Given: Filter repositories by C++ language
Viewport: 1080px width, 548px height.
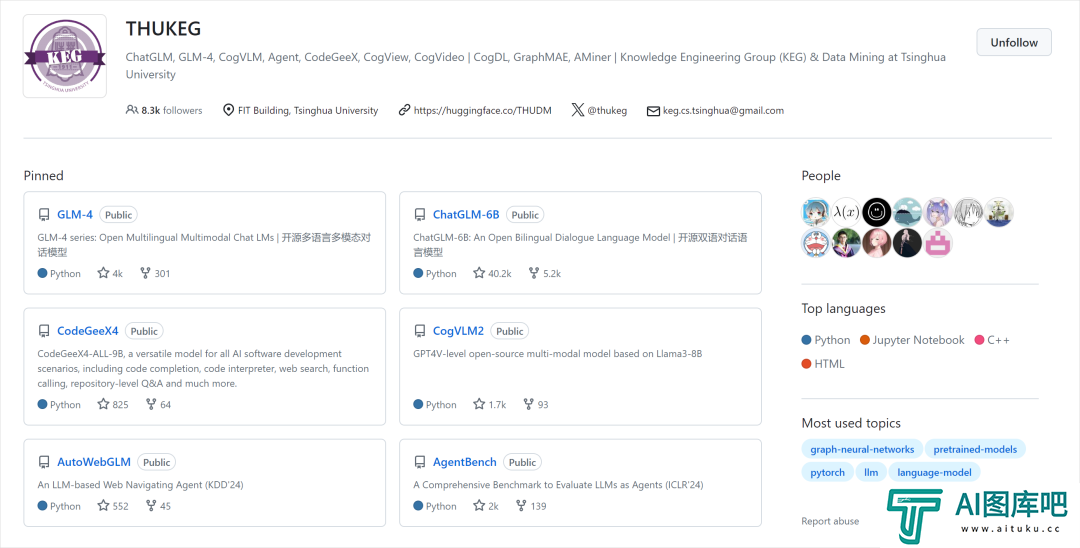Looking at the screenshot, I should tap(992, 340).
